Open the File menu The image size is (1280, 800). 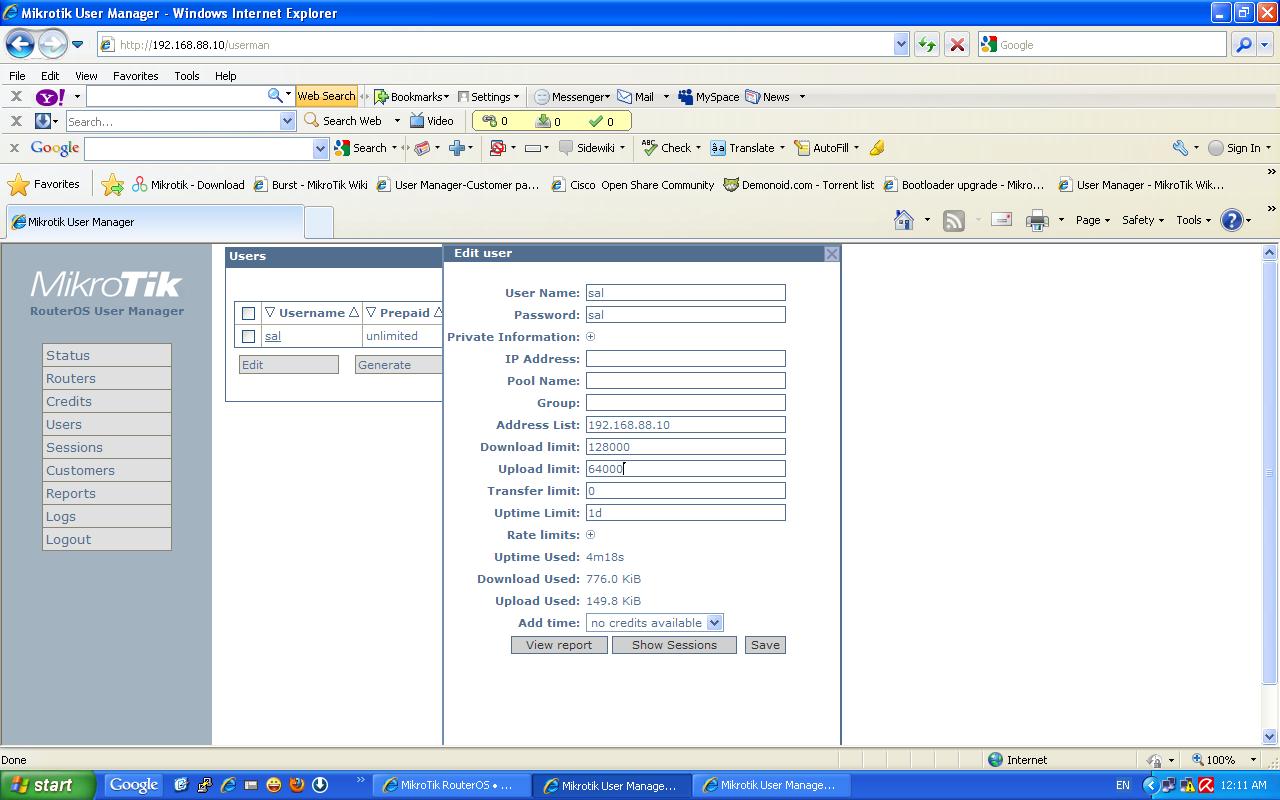(17, 75)
